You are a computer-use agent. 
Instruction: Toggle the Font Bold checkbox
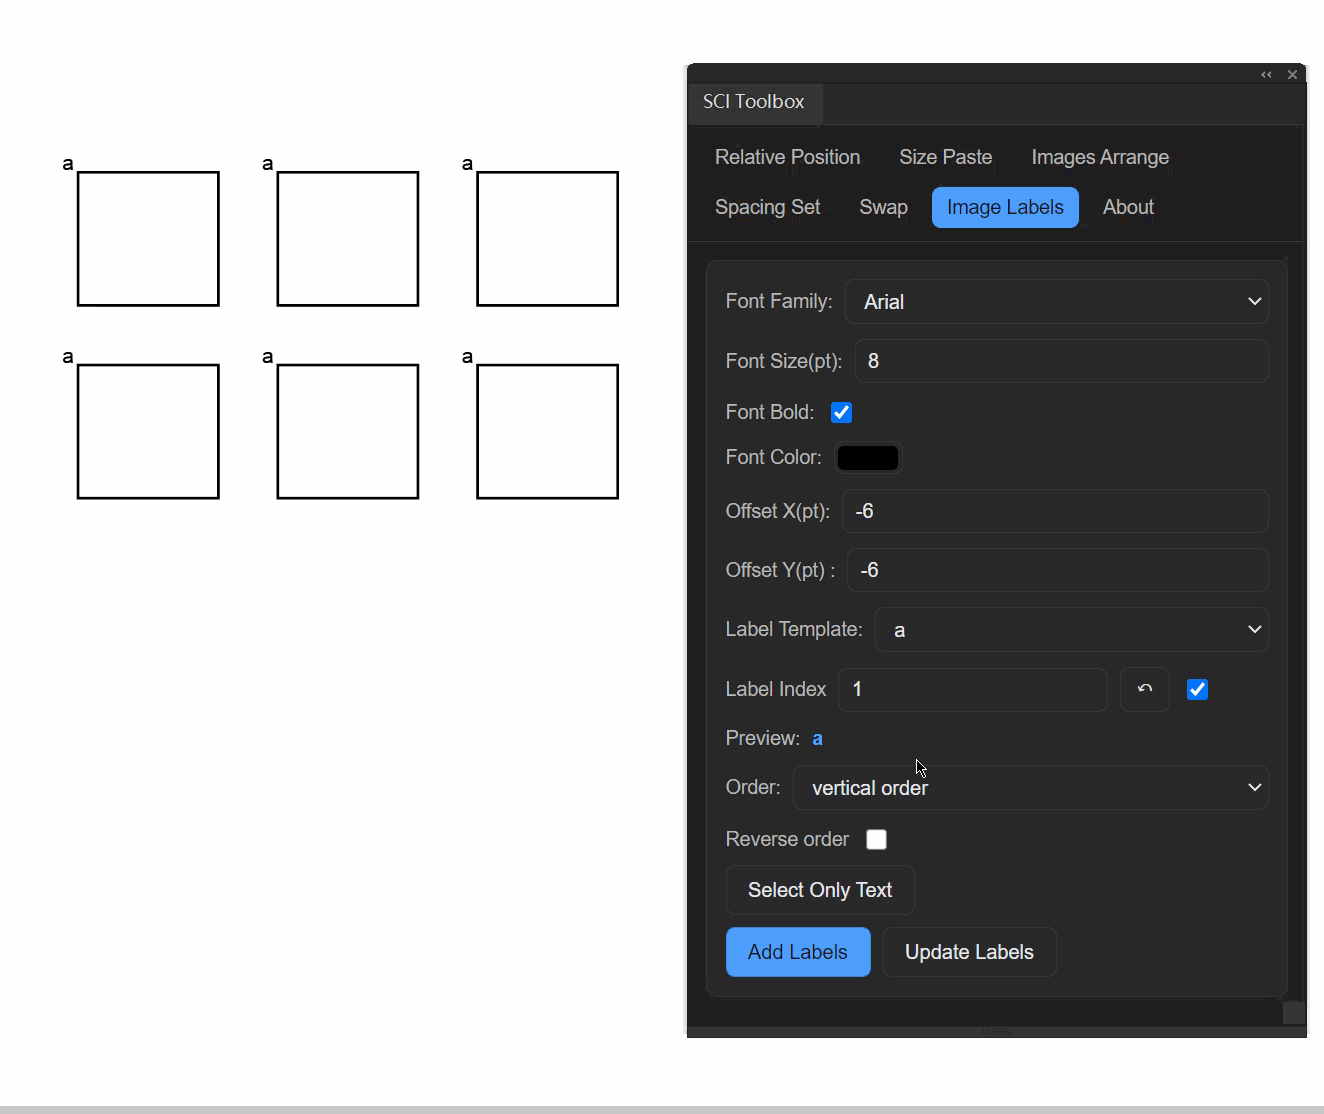841,413
